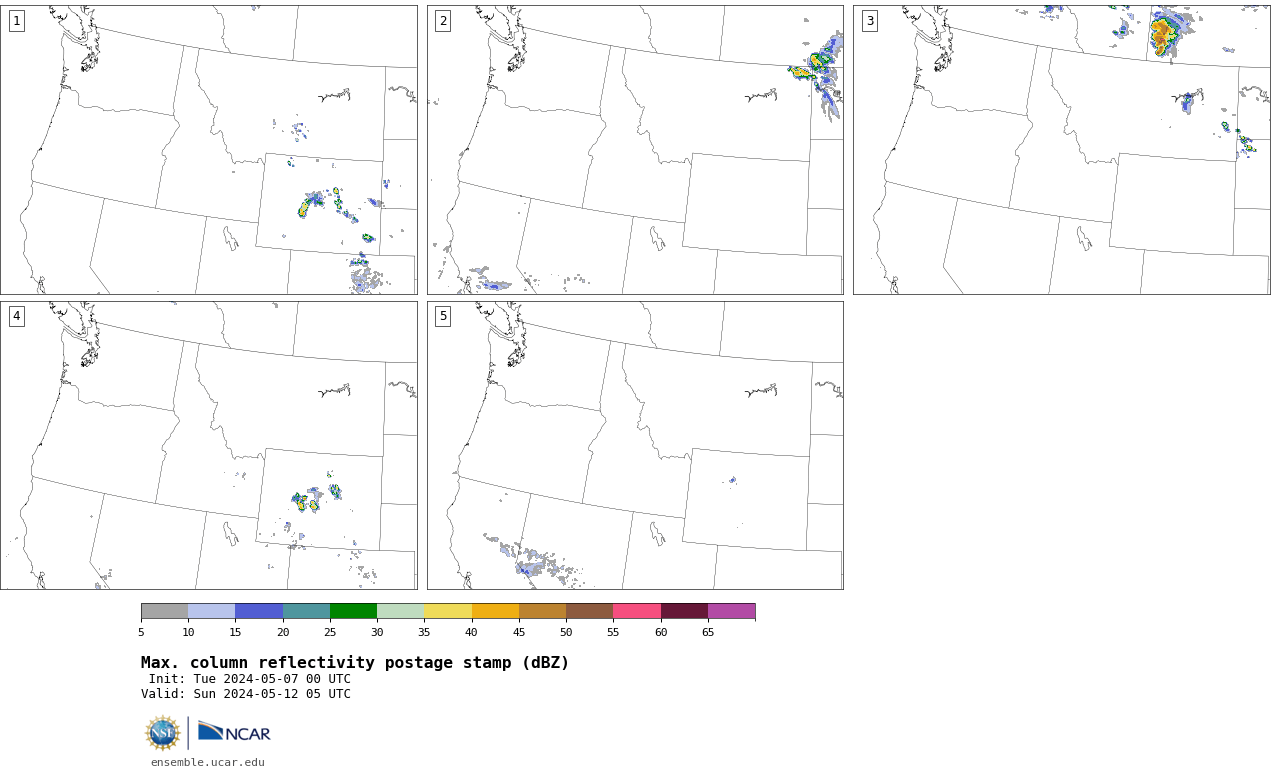The height and width of the screenshot is (773, 1280).
Task: Click the panel label number 5
Action: (443, 316)
